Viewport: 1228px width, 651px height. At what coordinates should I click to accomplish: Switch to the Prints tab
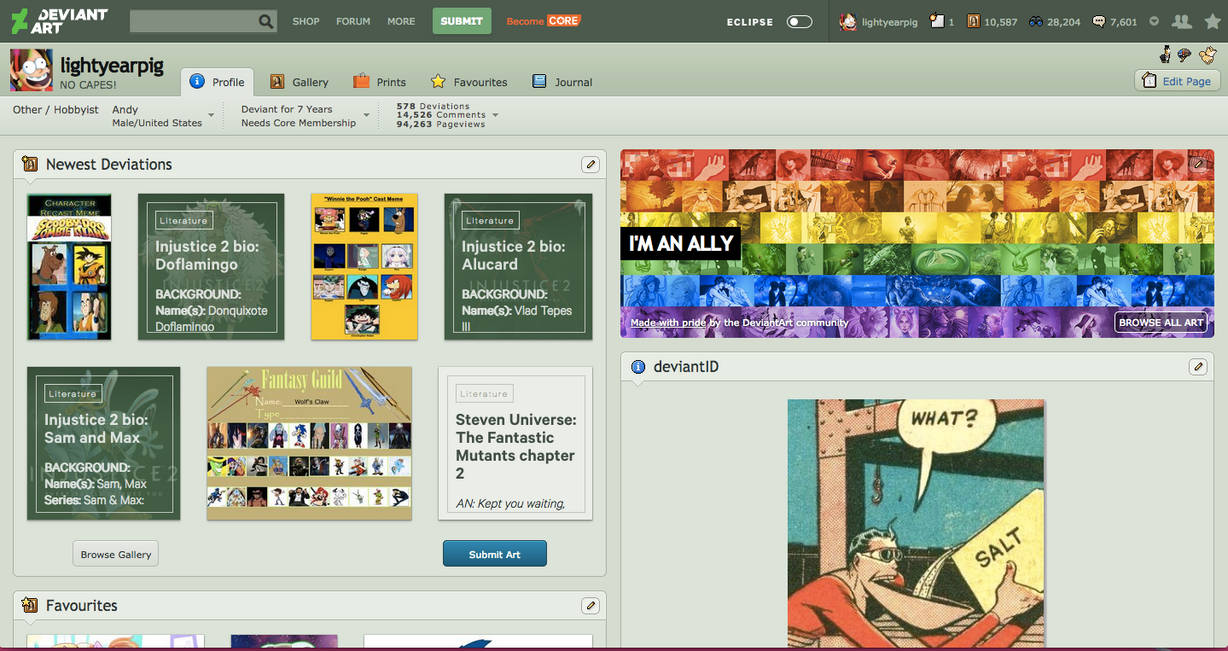(379, 82)
